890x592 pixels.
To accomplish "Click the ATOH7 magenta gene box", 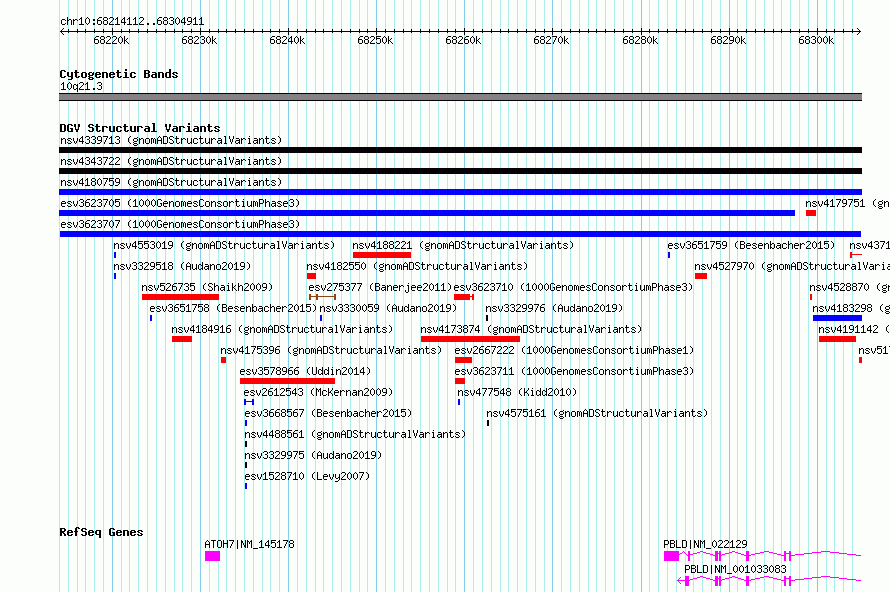I will [x=213, y=556].
